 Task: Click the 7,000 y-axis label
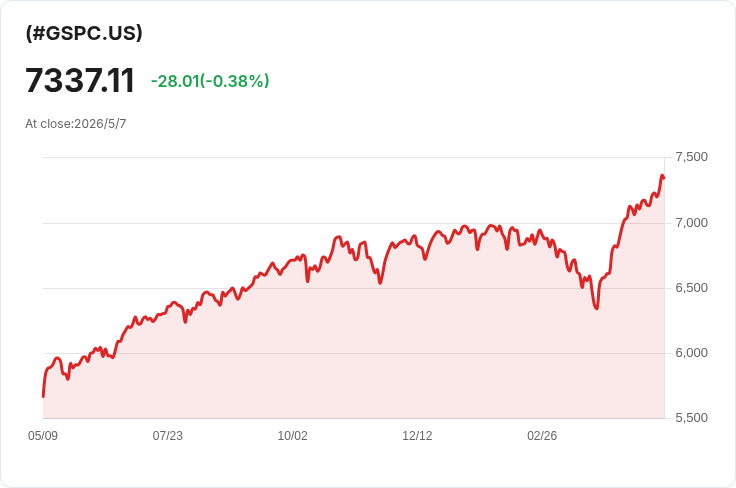click(x=691, y=223)
